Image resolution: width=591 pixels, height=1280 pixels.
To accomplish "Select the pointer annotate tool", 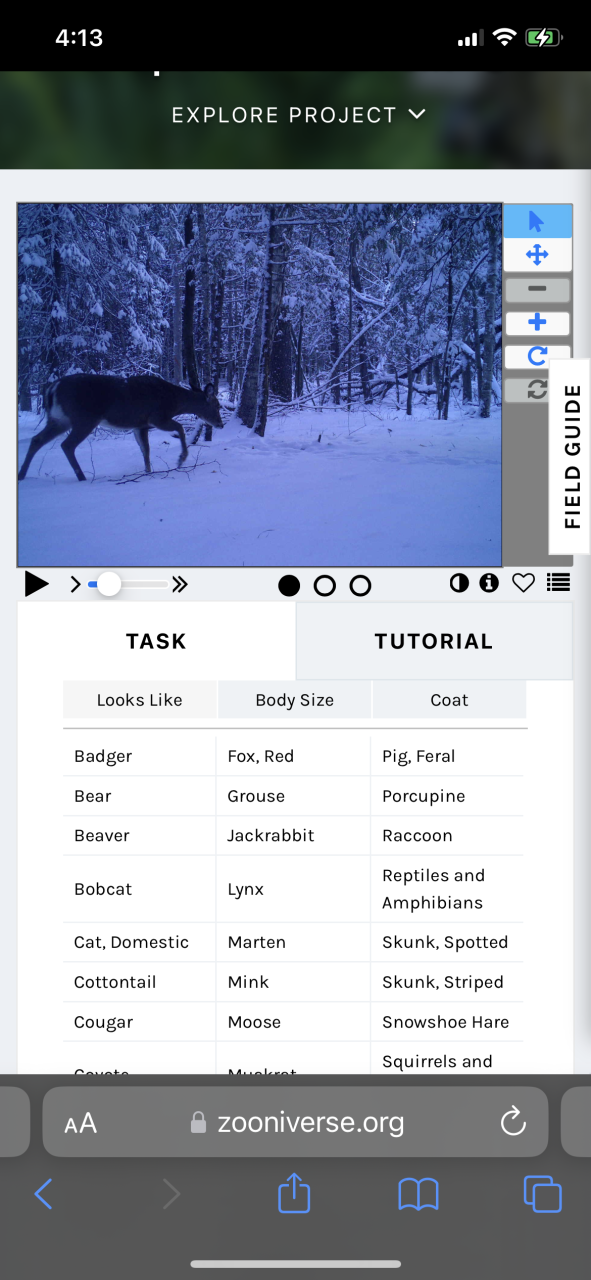I will 537,221.
